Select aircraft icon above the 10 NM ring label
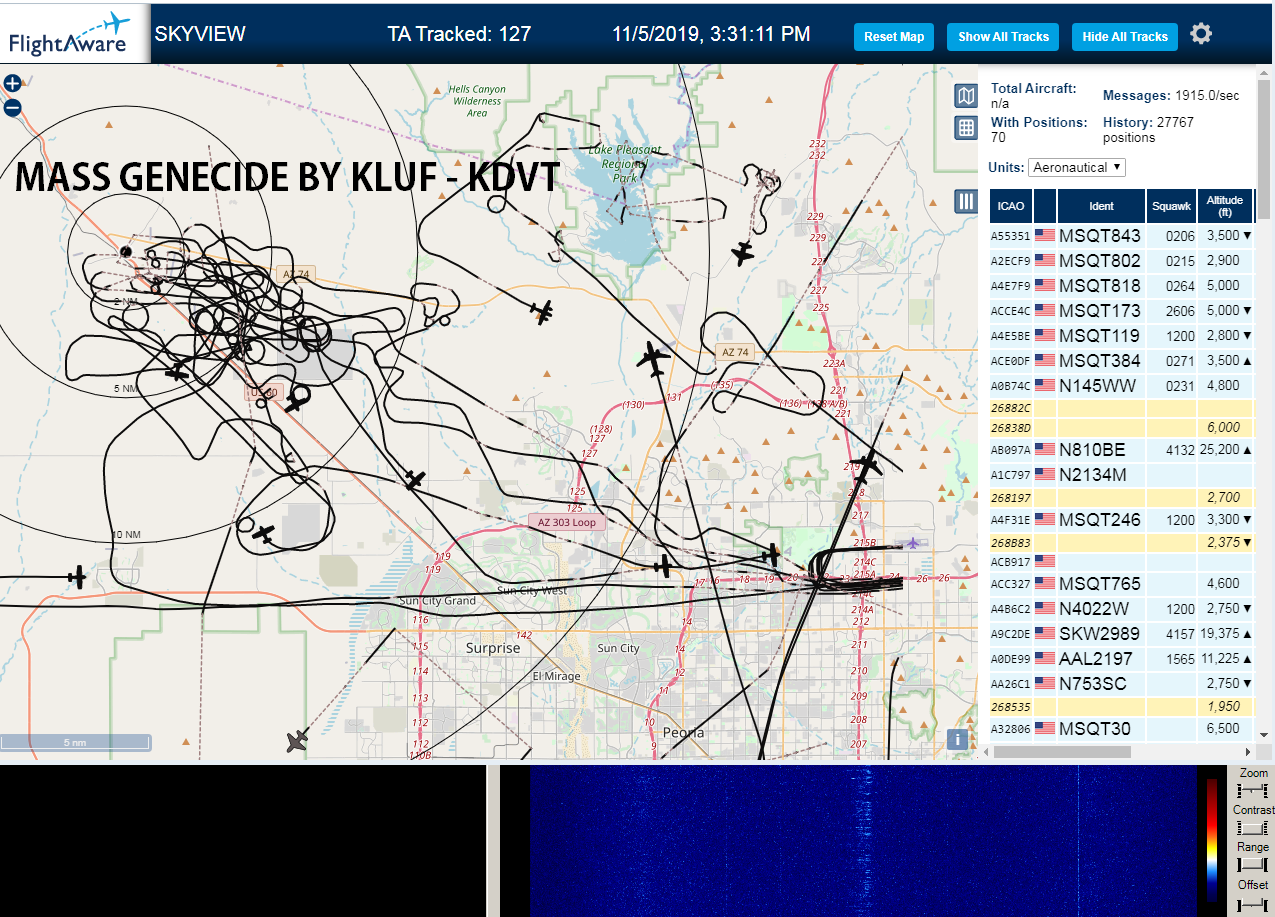 coord(263,534)
